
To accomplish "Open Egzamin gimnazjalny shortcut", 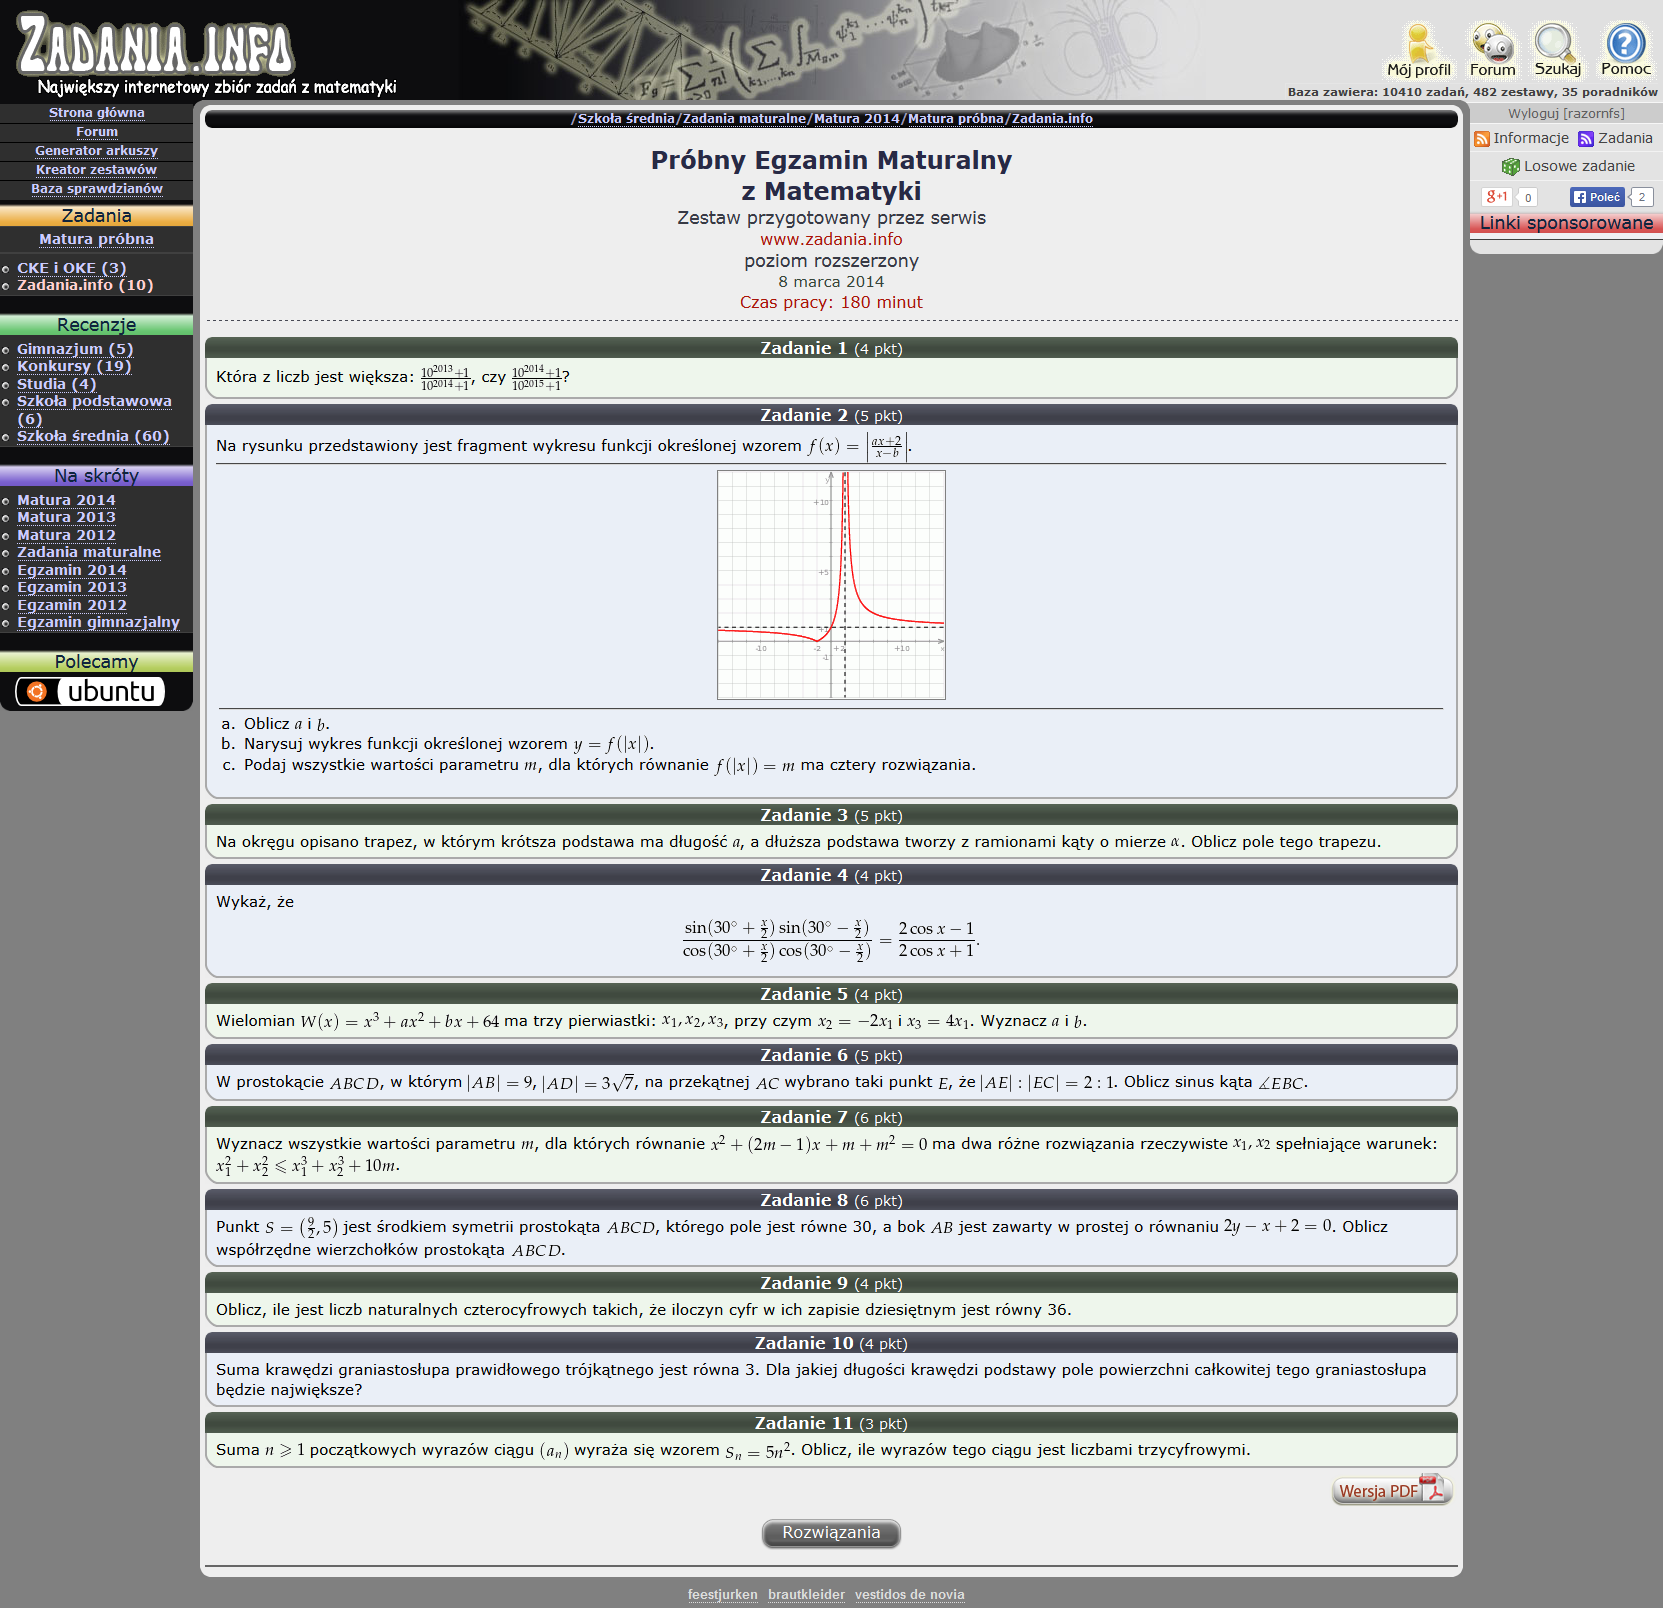I will [99, 622].
